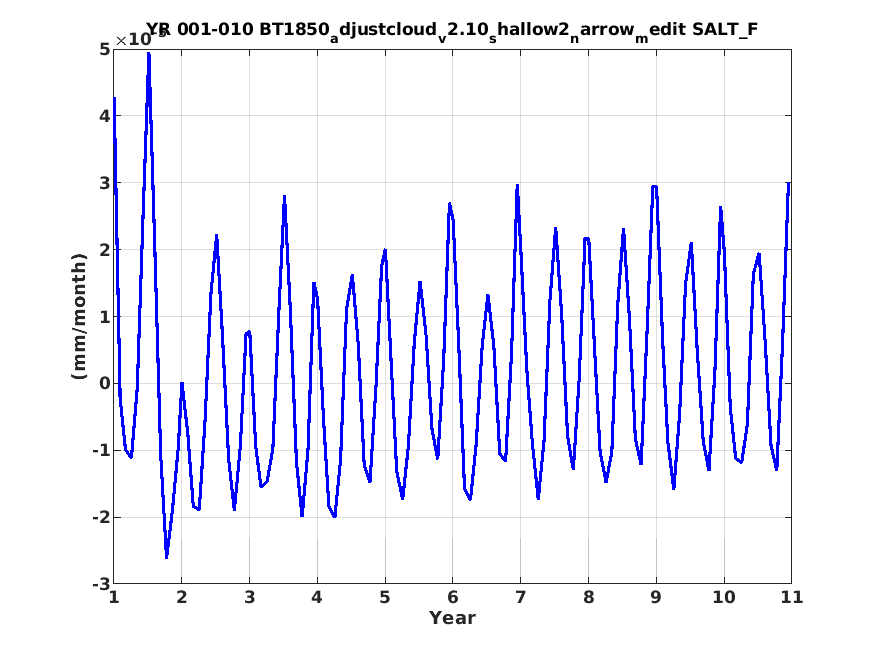Click the x-axis tick label '9'
The image size is (875, 656).
coord(656,597)
